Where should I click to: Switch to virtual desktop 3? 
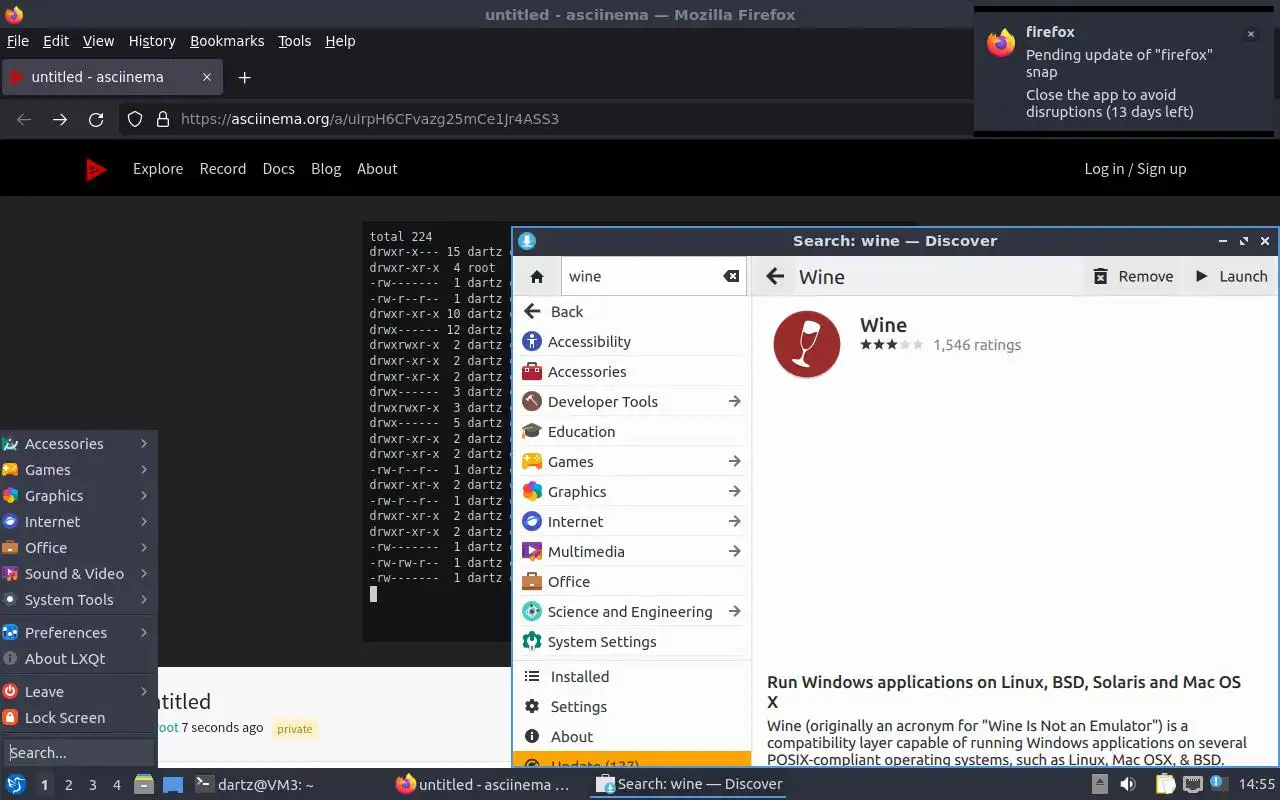[x=93, y=785]
